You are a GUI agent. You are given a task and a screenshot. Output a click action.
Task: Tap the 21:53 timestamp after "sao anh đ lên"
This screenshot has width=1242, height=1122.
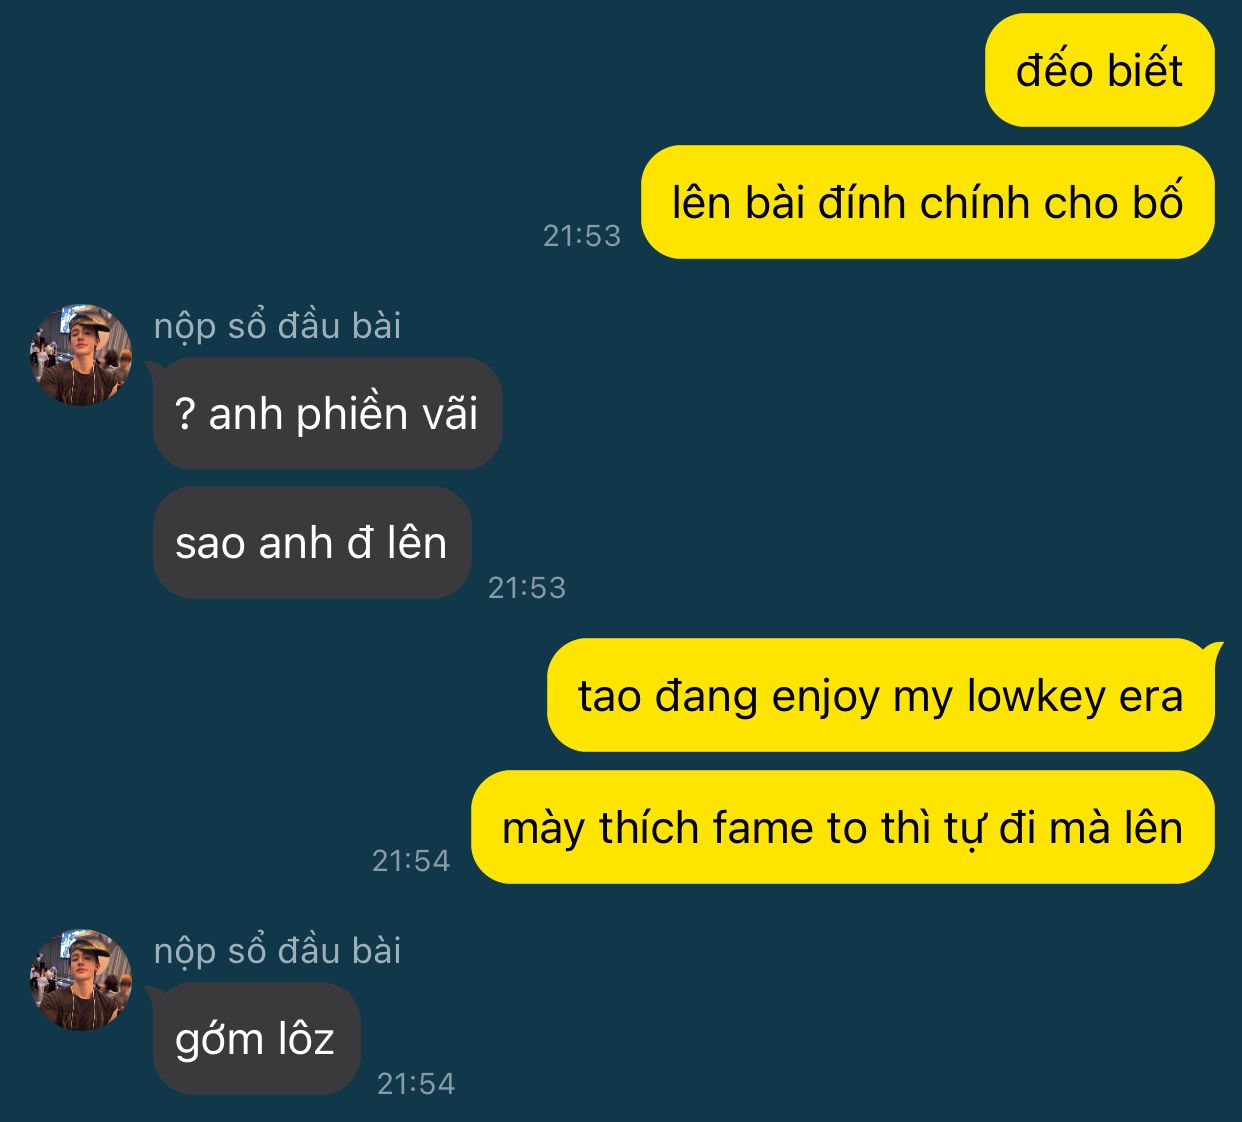[x=527, y=588]
